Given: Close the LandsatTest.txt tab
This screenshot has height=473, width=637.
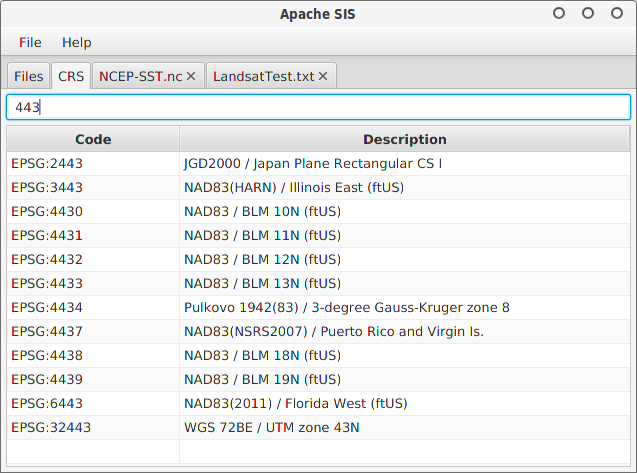Looking at the screenshot, I should coord(323,76).
